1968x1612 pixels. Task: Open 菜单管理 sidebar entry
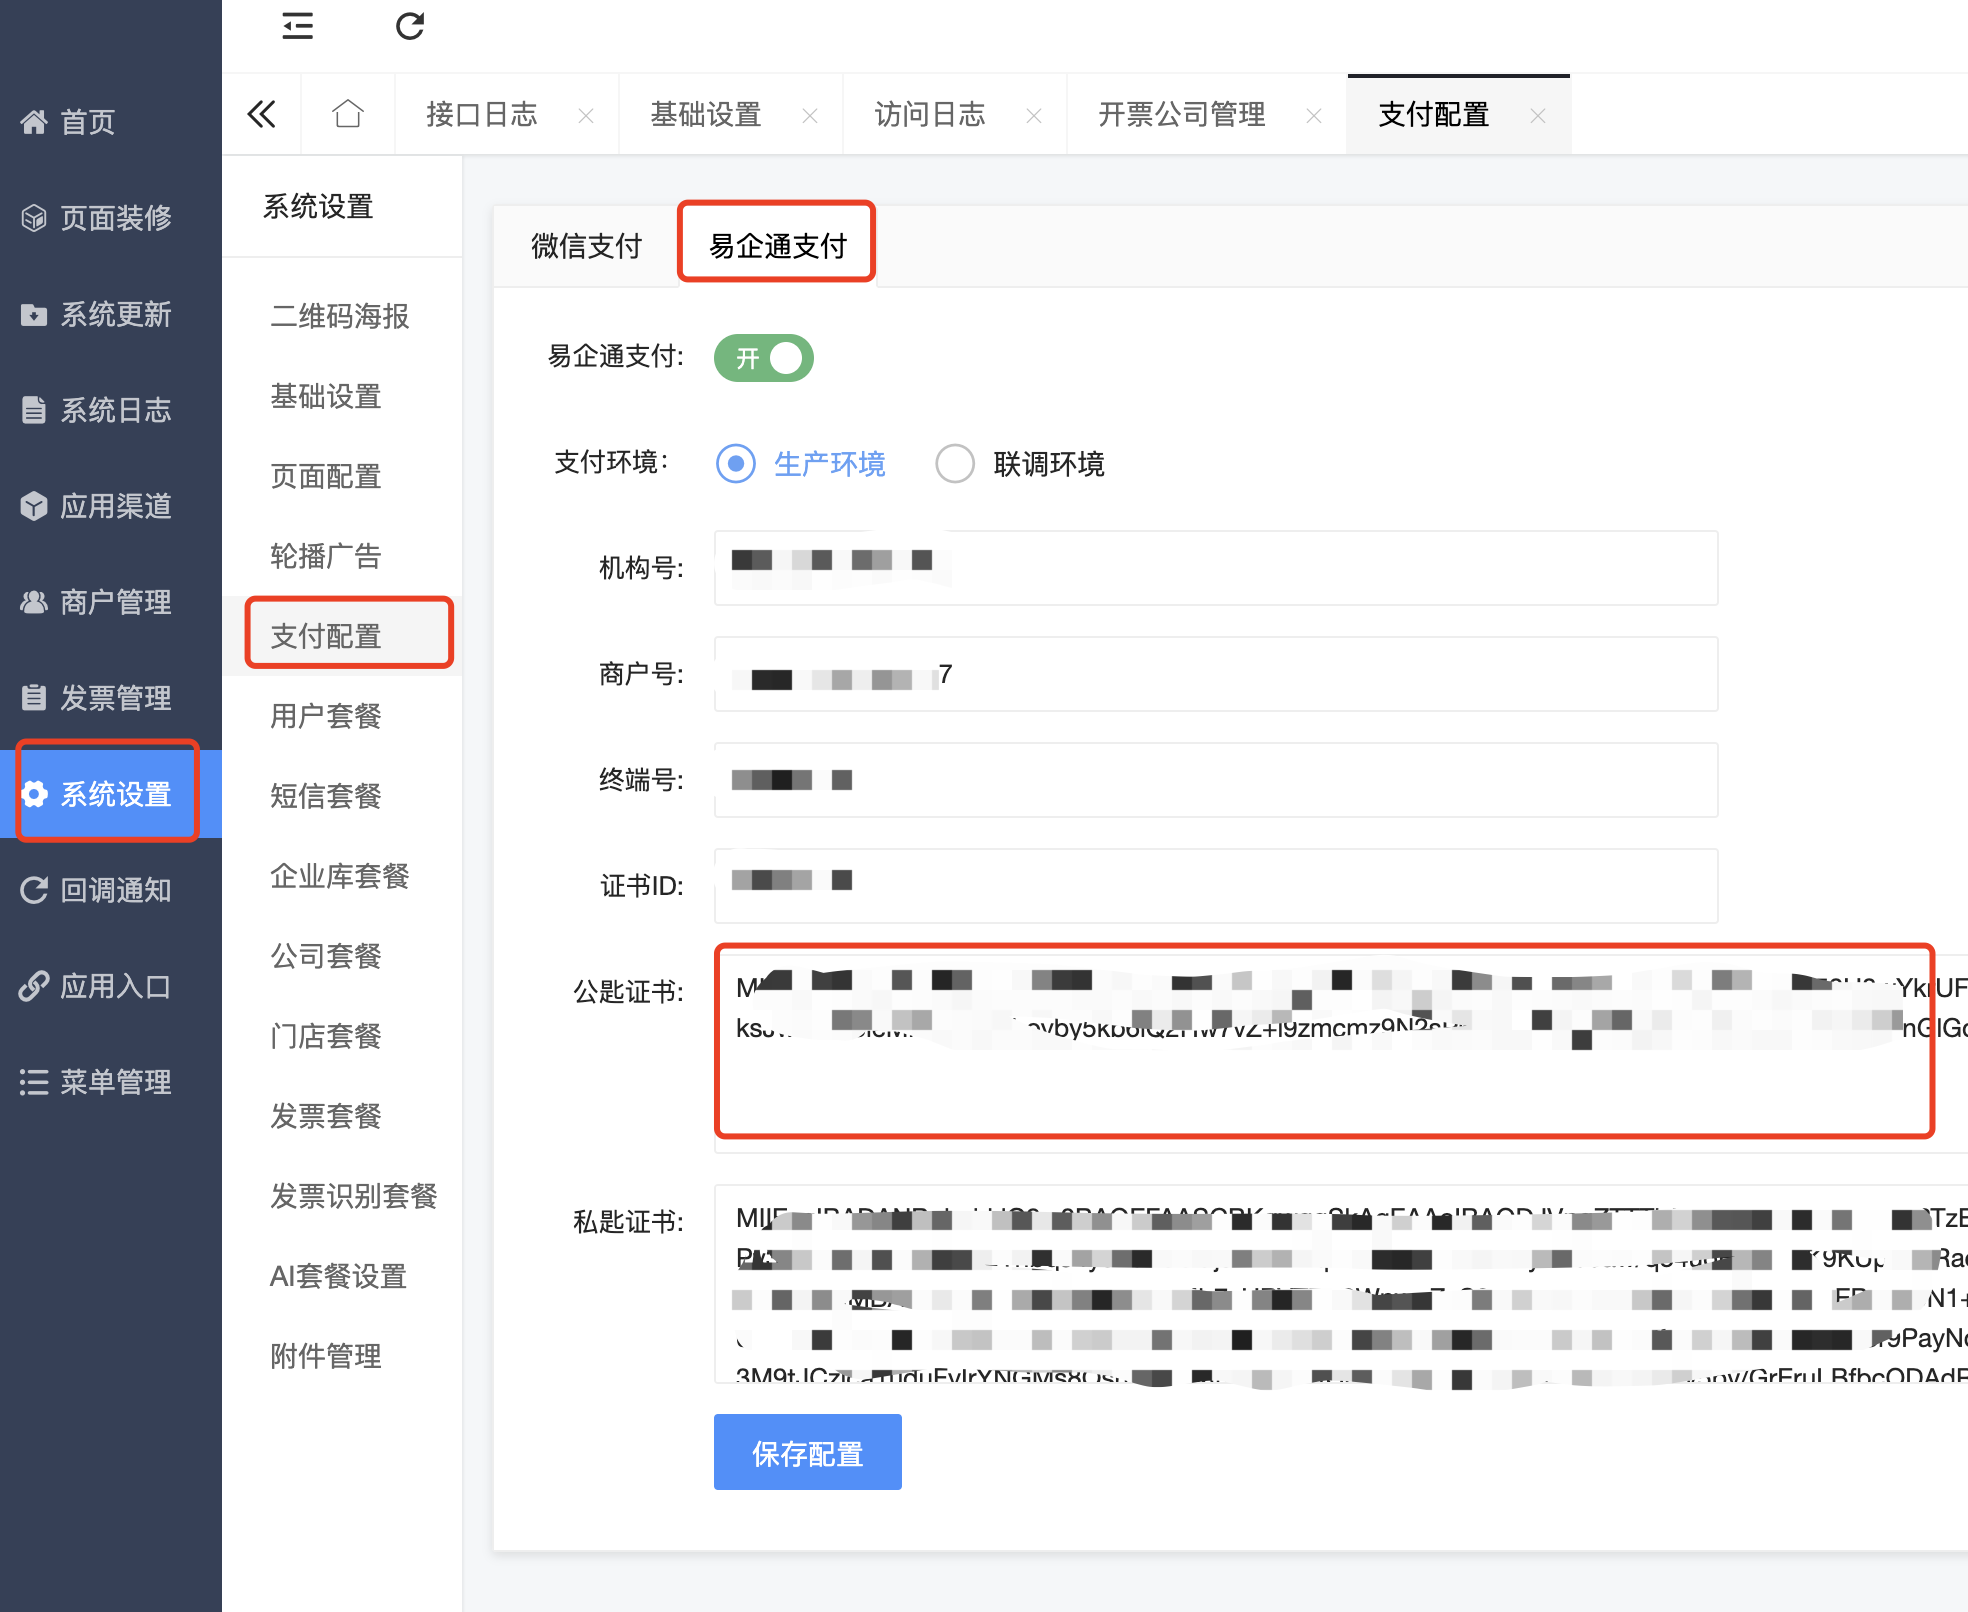115,1082
